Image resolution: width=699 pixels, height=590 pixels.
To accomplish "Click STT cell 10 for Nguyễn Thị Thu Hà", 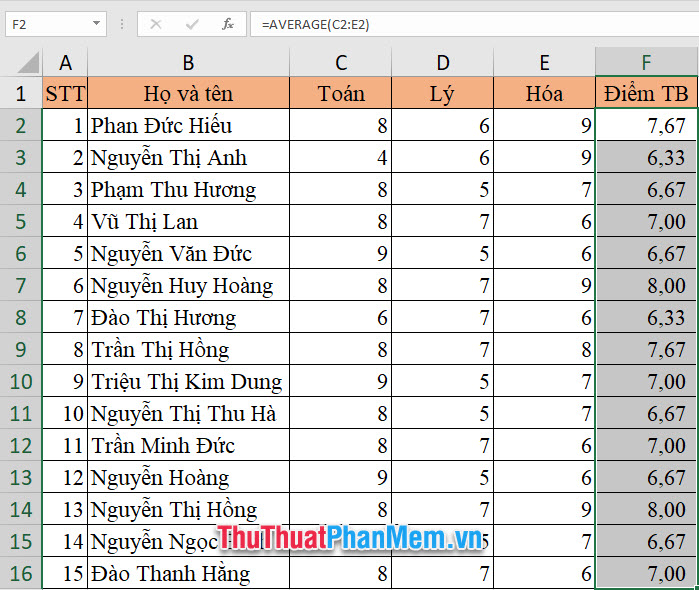I will pos(65,413).
